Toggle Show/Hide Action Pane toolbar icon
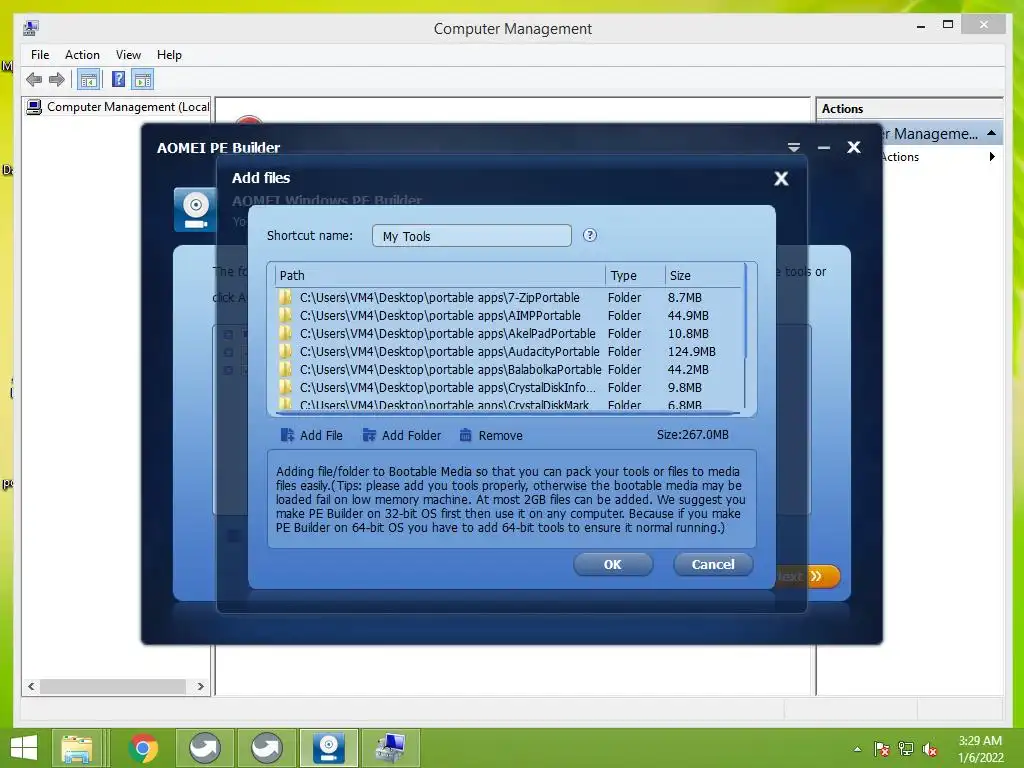This screenshot has width=1024, height=768. pos(143,80)
